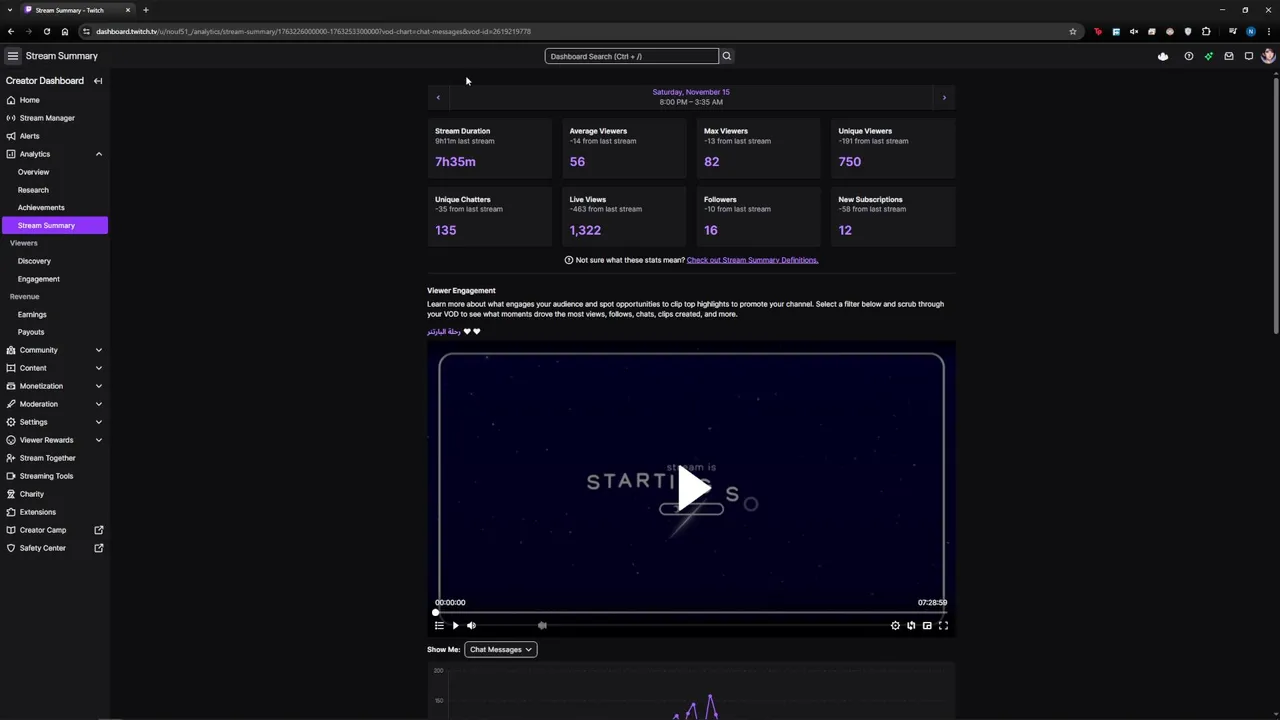Toggle theatre mode icon in the player
Image resolution: width=1280 pixels, height=720 pixels.
click(x=911, y=625)
